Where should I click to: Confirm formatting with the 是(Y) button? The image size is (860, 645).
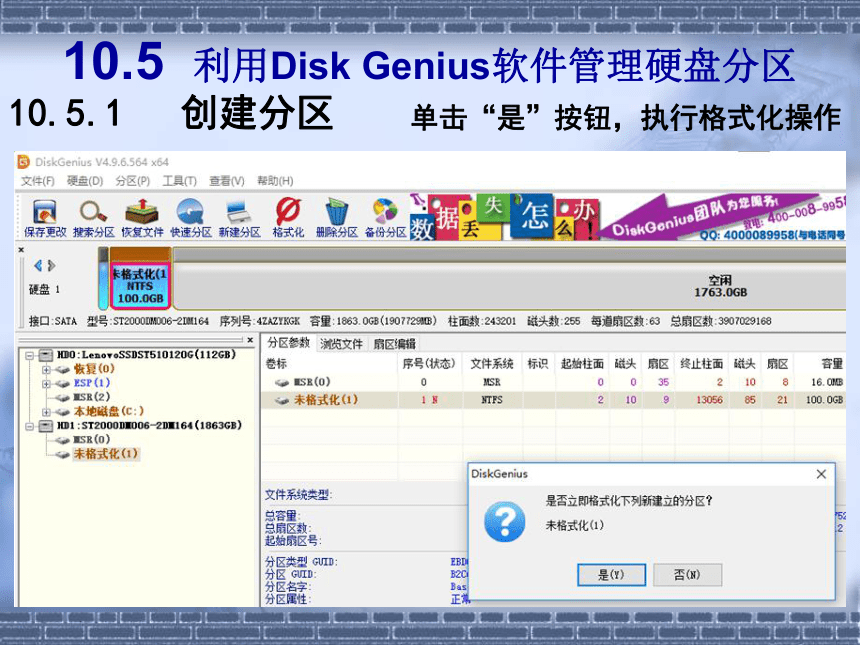(x=611, y=575)
